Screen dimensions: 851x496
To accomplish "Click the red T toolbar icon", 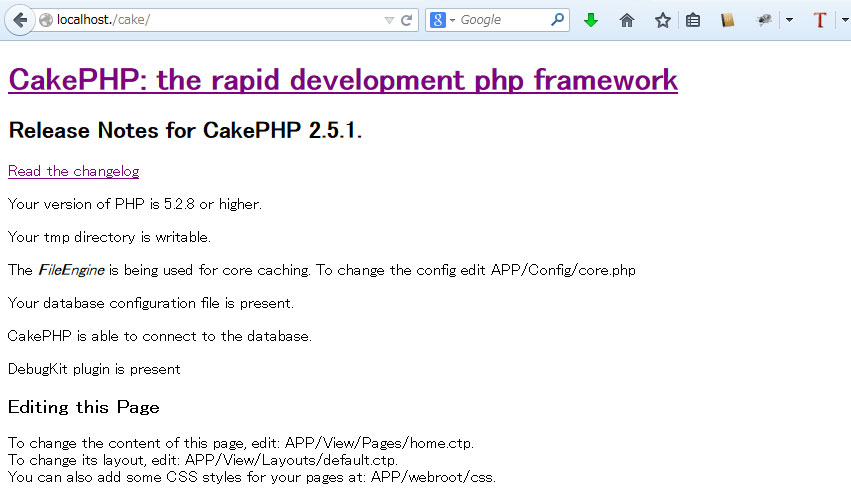I will (x=820, y=20).
